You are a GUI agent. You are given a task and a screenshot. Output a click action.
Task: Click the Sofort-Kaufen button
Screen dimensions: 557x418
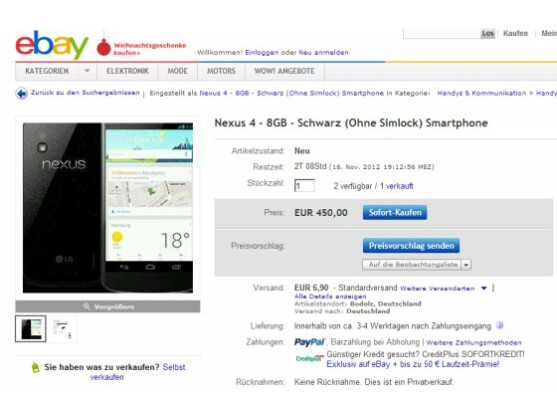(395, 212)
